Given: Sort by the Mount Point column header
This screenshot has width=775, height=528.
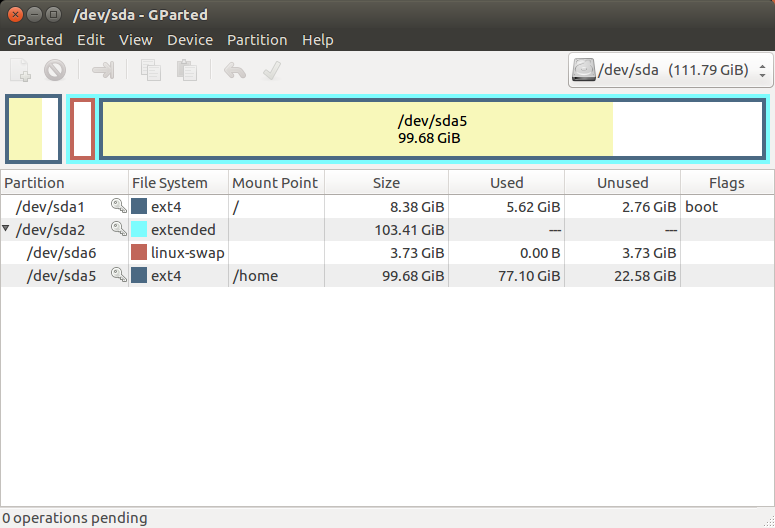Looking at the screenshot, I should pos(276,183).
